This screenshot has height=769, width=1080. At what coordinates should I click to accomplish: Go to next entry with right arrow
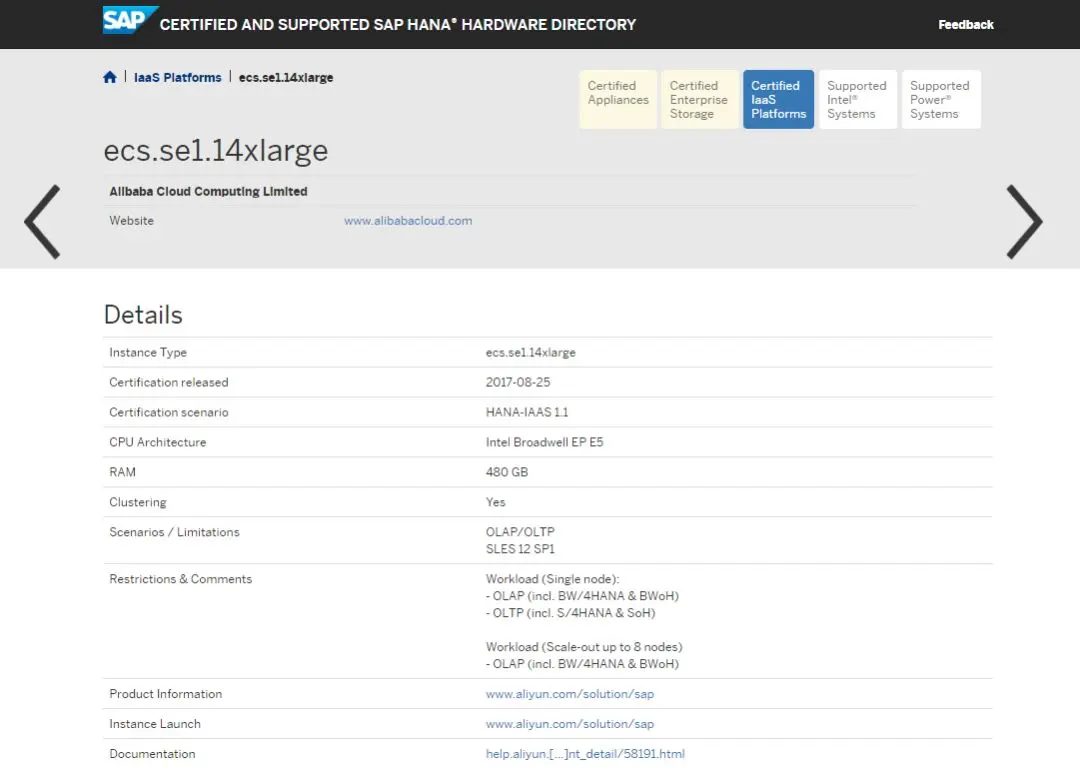click(x=1024, y=221)
